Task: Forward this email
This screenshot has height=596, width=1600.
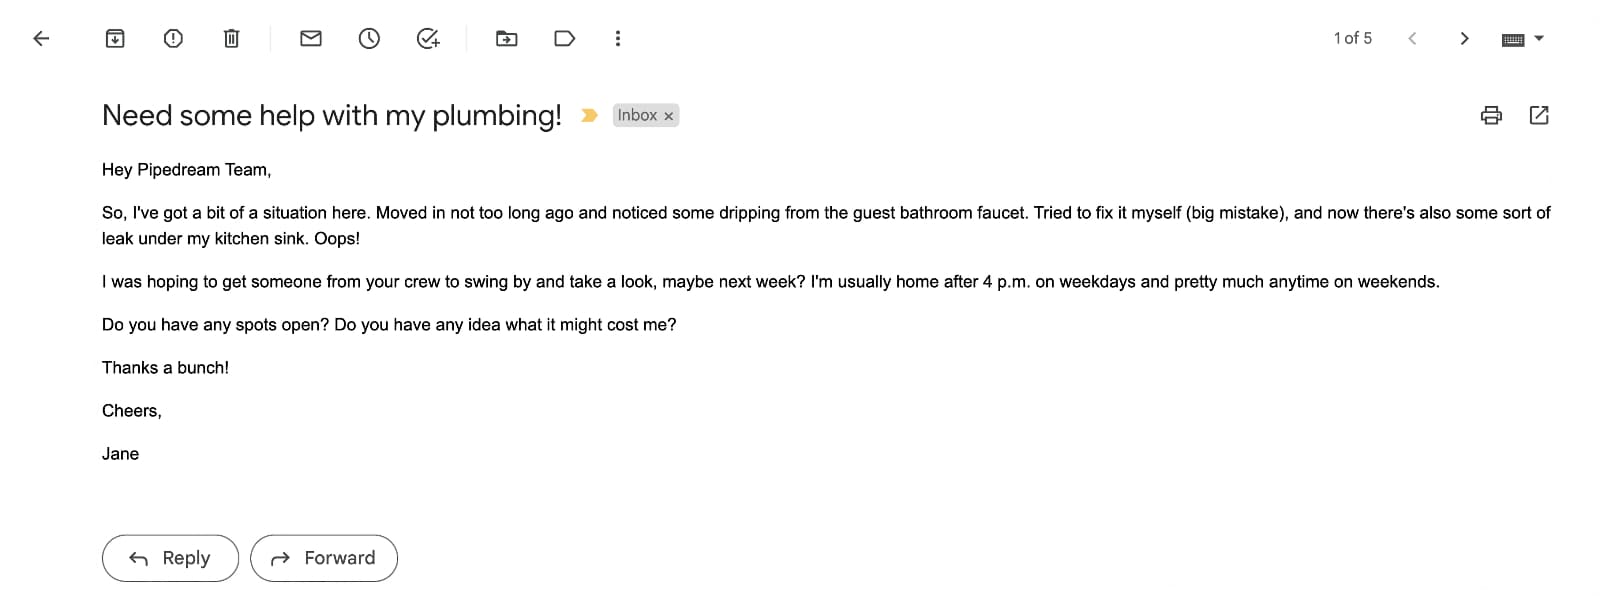Action: click(323, 558)
